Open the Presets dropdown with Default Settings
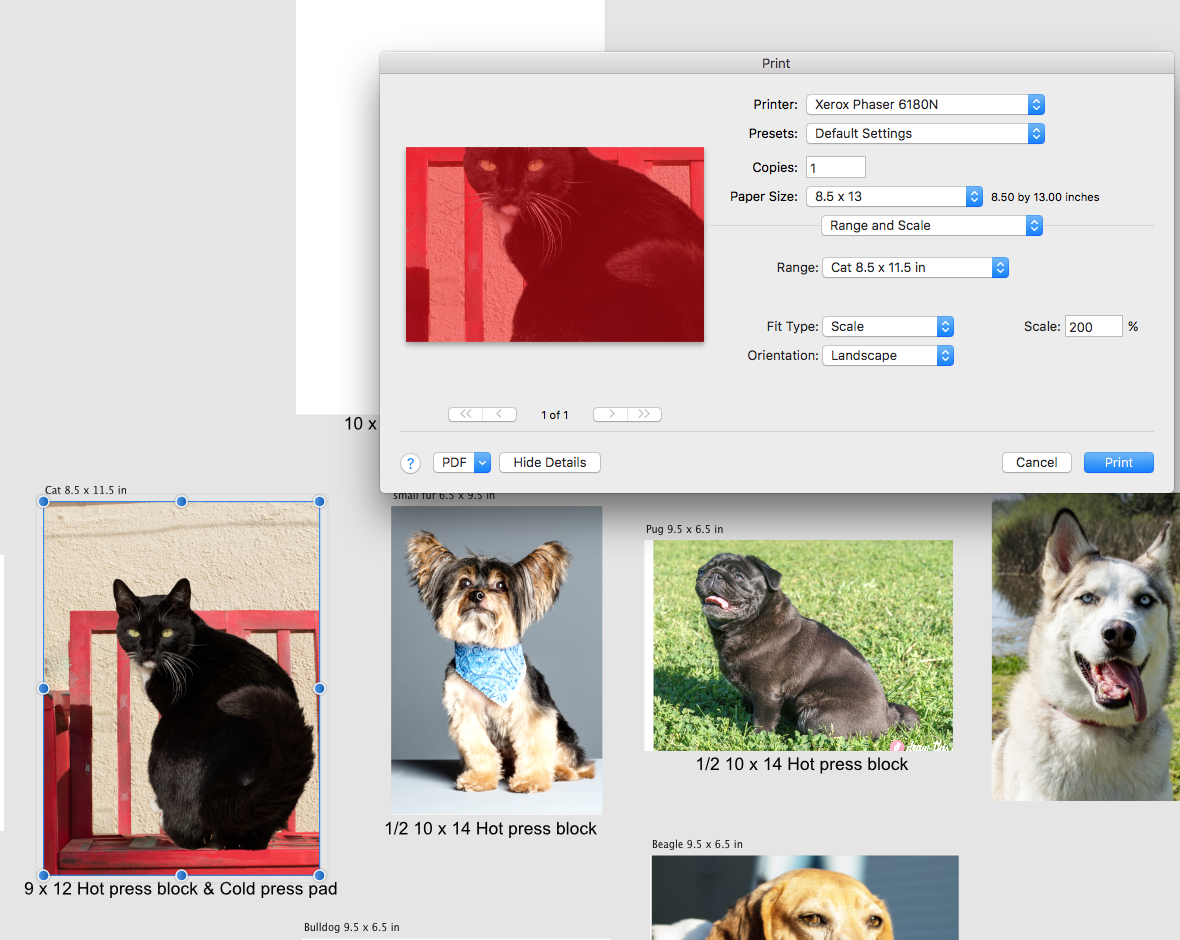 tap(925, 134)
